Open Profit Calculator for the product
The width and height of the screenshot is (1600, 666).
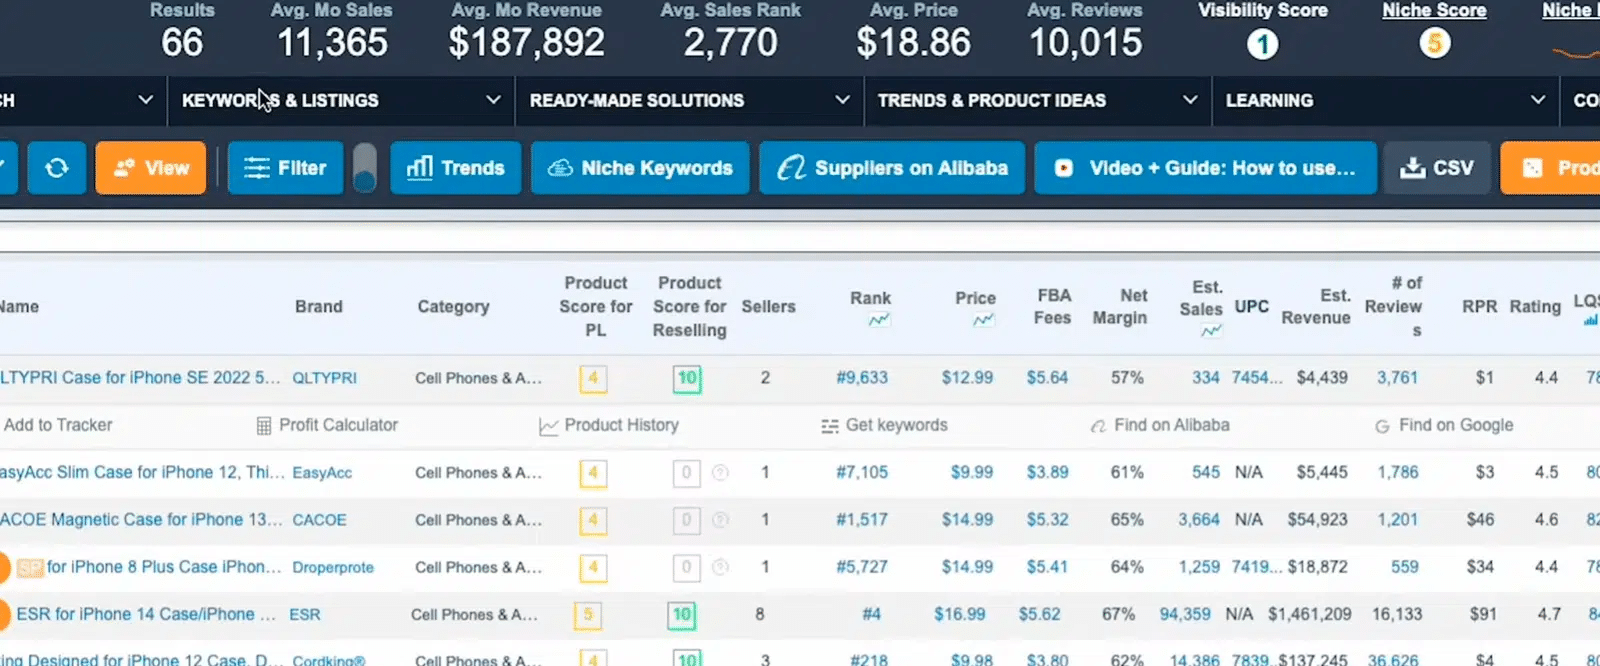point(327,425)
